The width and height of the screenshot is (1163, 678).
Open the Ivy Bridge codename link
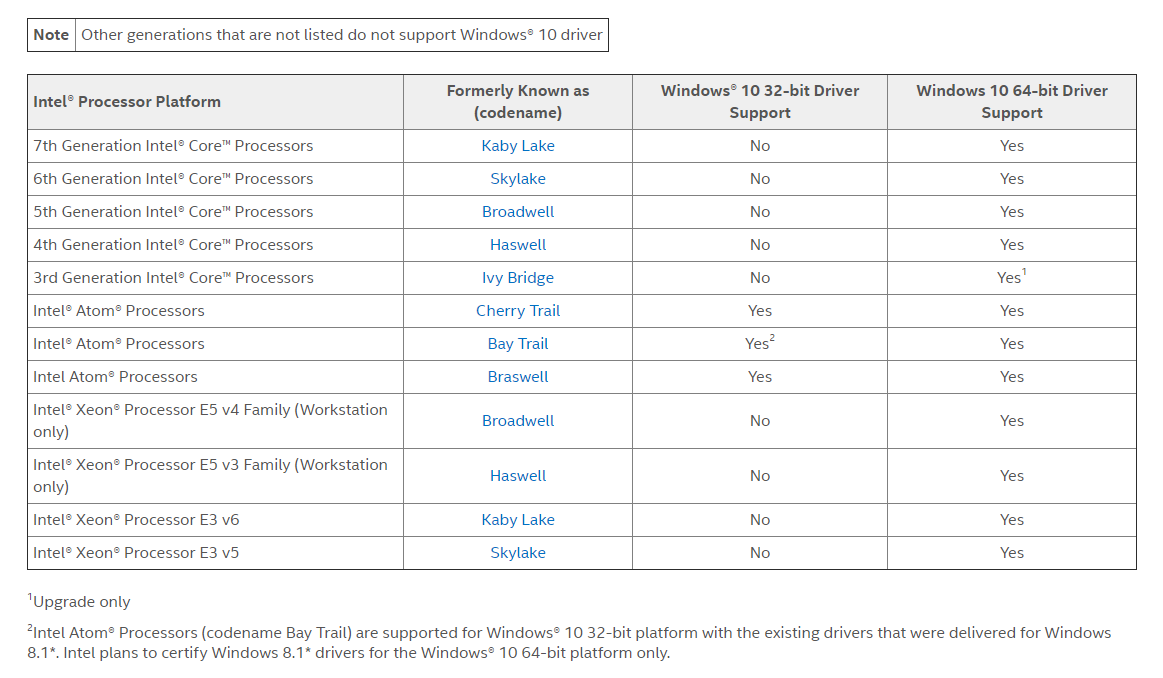tap(517, 278)
